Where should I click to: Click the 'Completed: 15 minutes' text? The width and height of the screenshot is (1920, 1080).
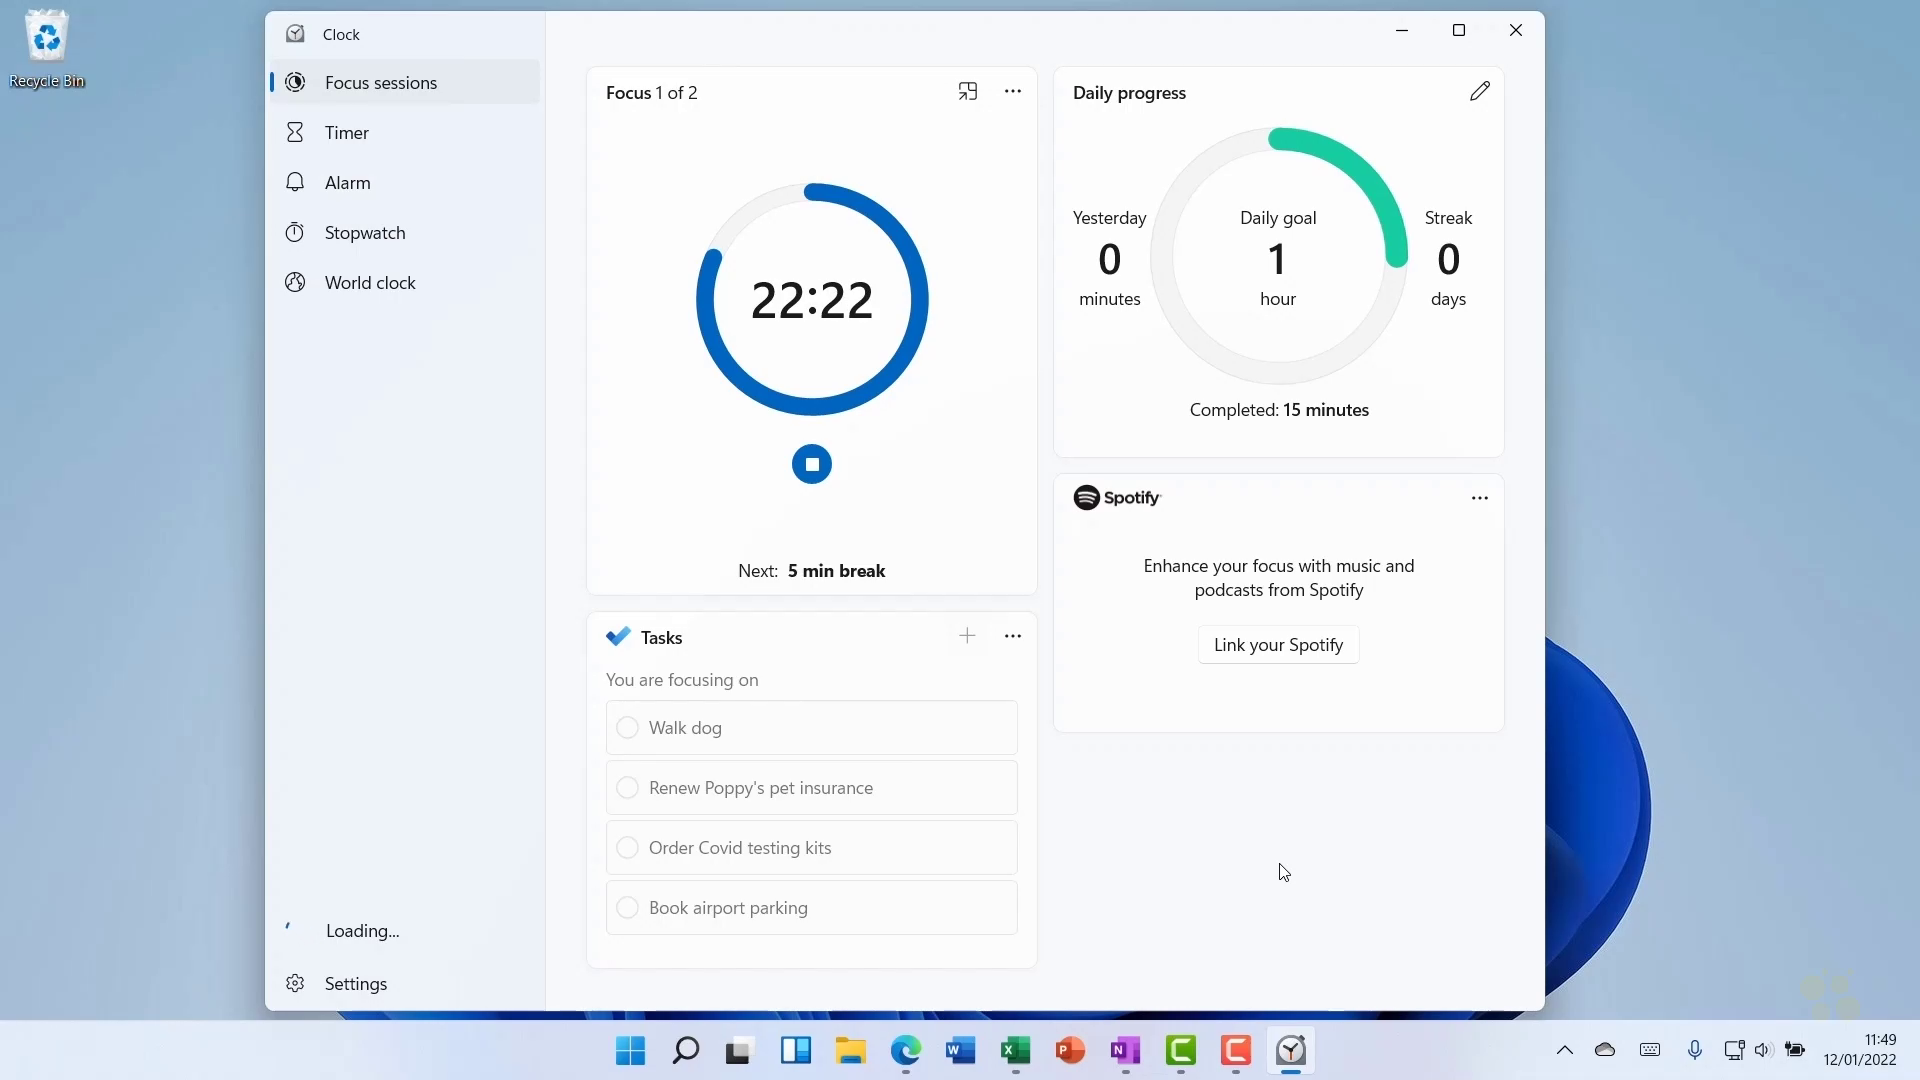coord(1279,410)
